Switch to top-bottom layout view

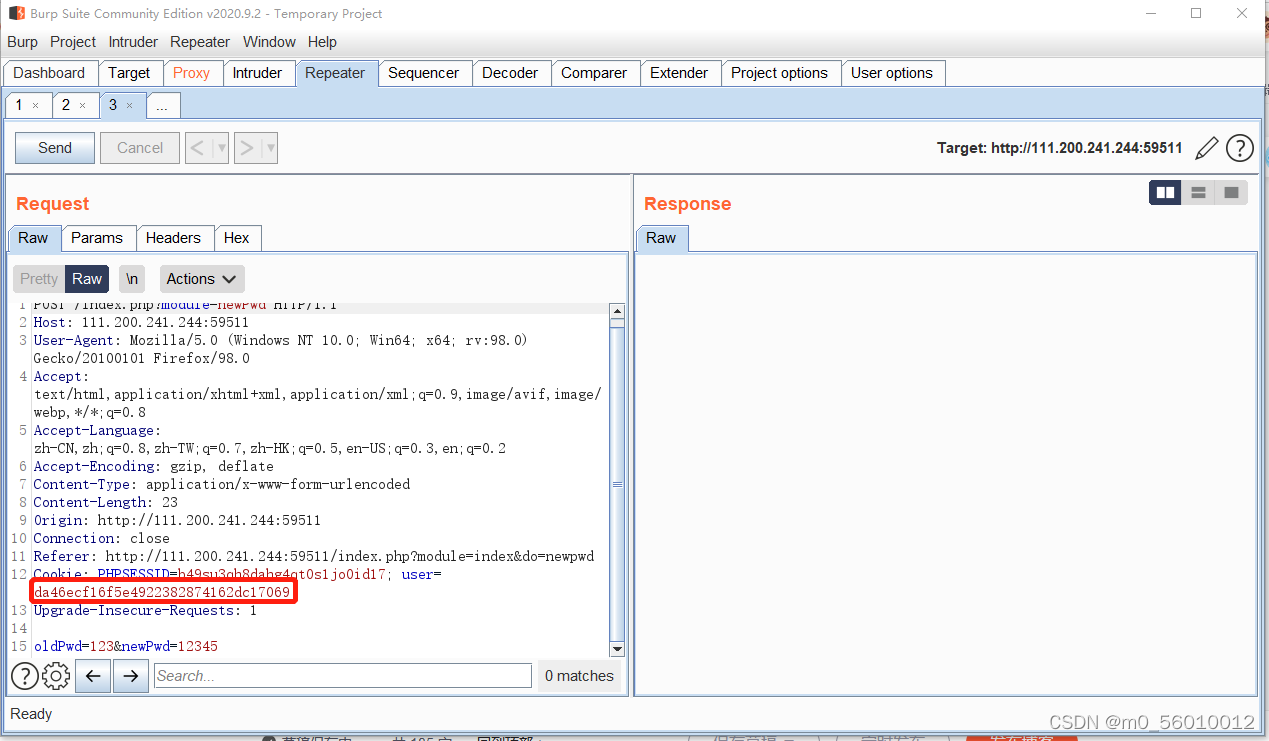coord(1198,192)
